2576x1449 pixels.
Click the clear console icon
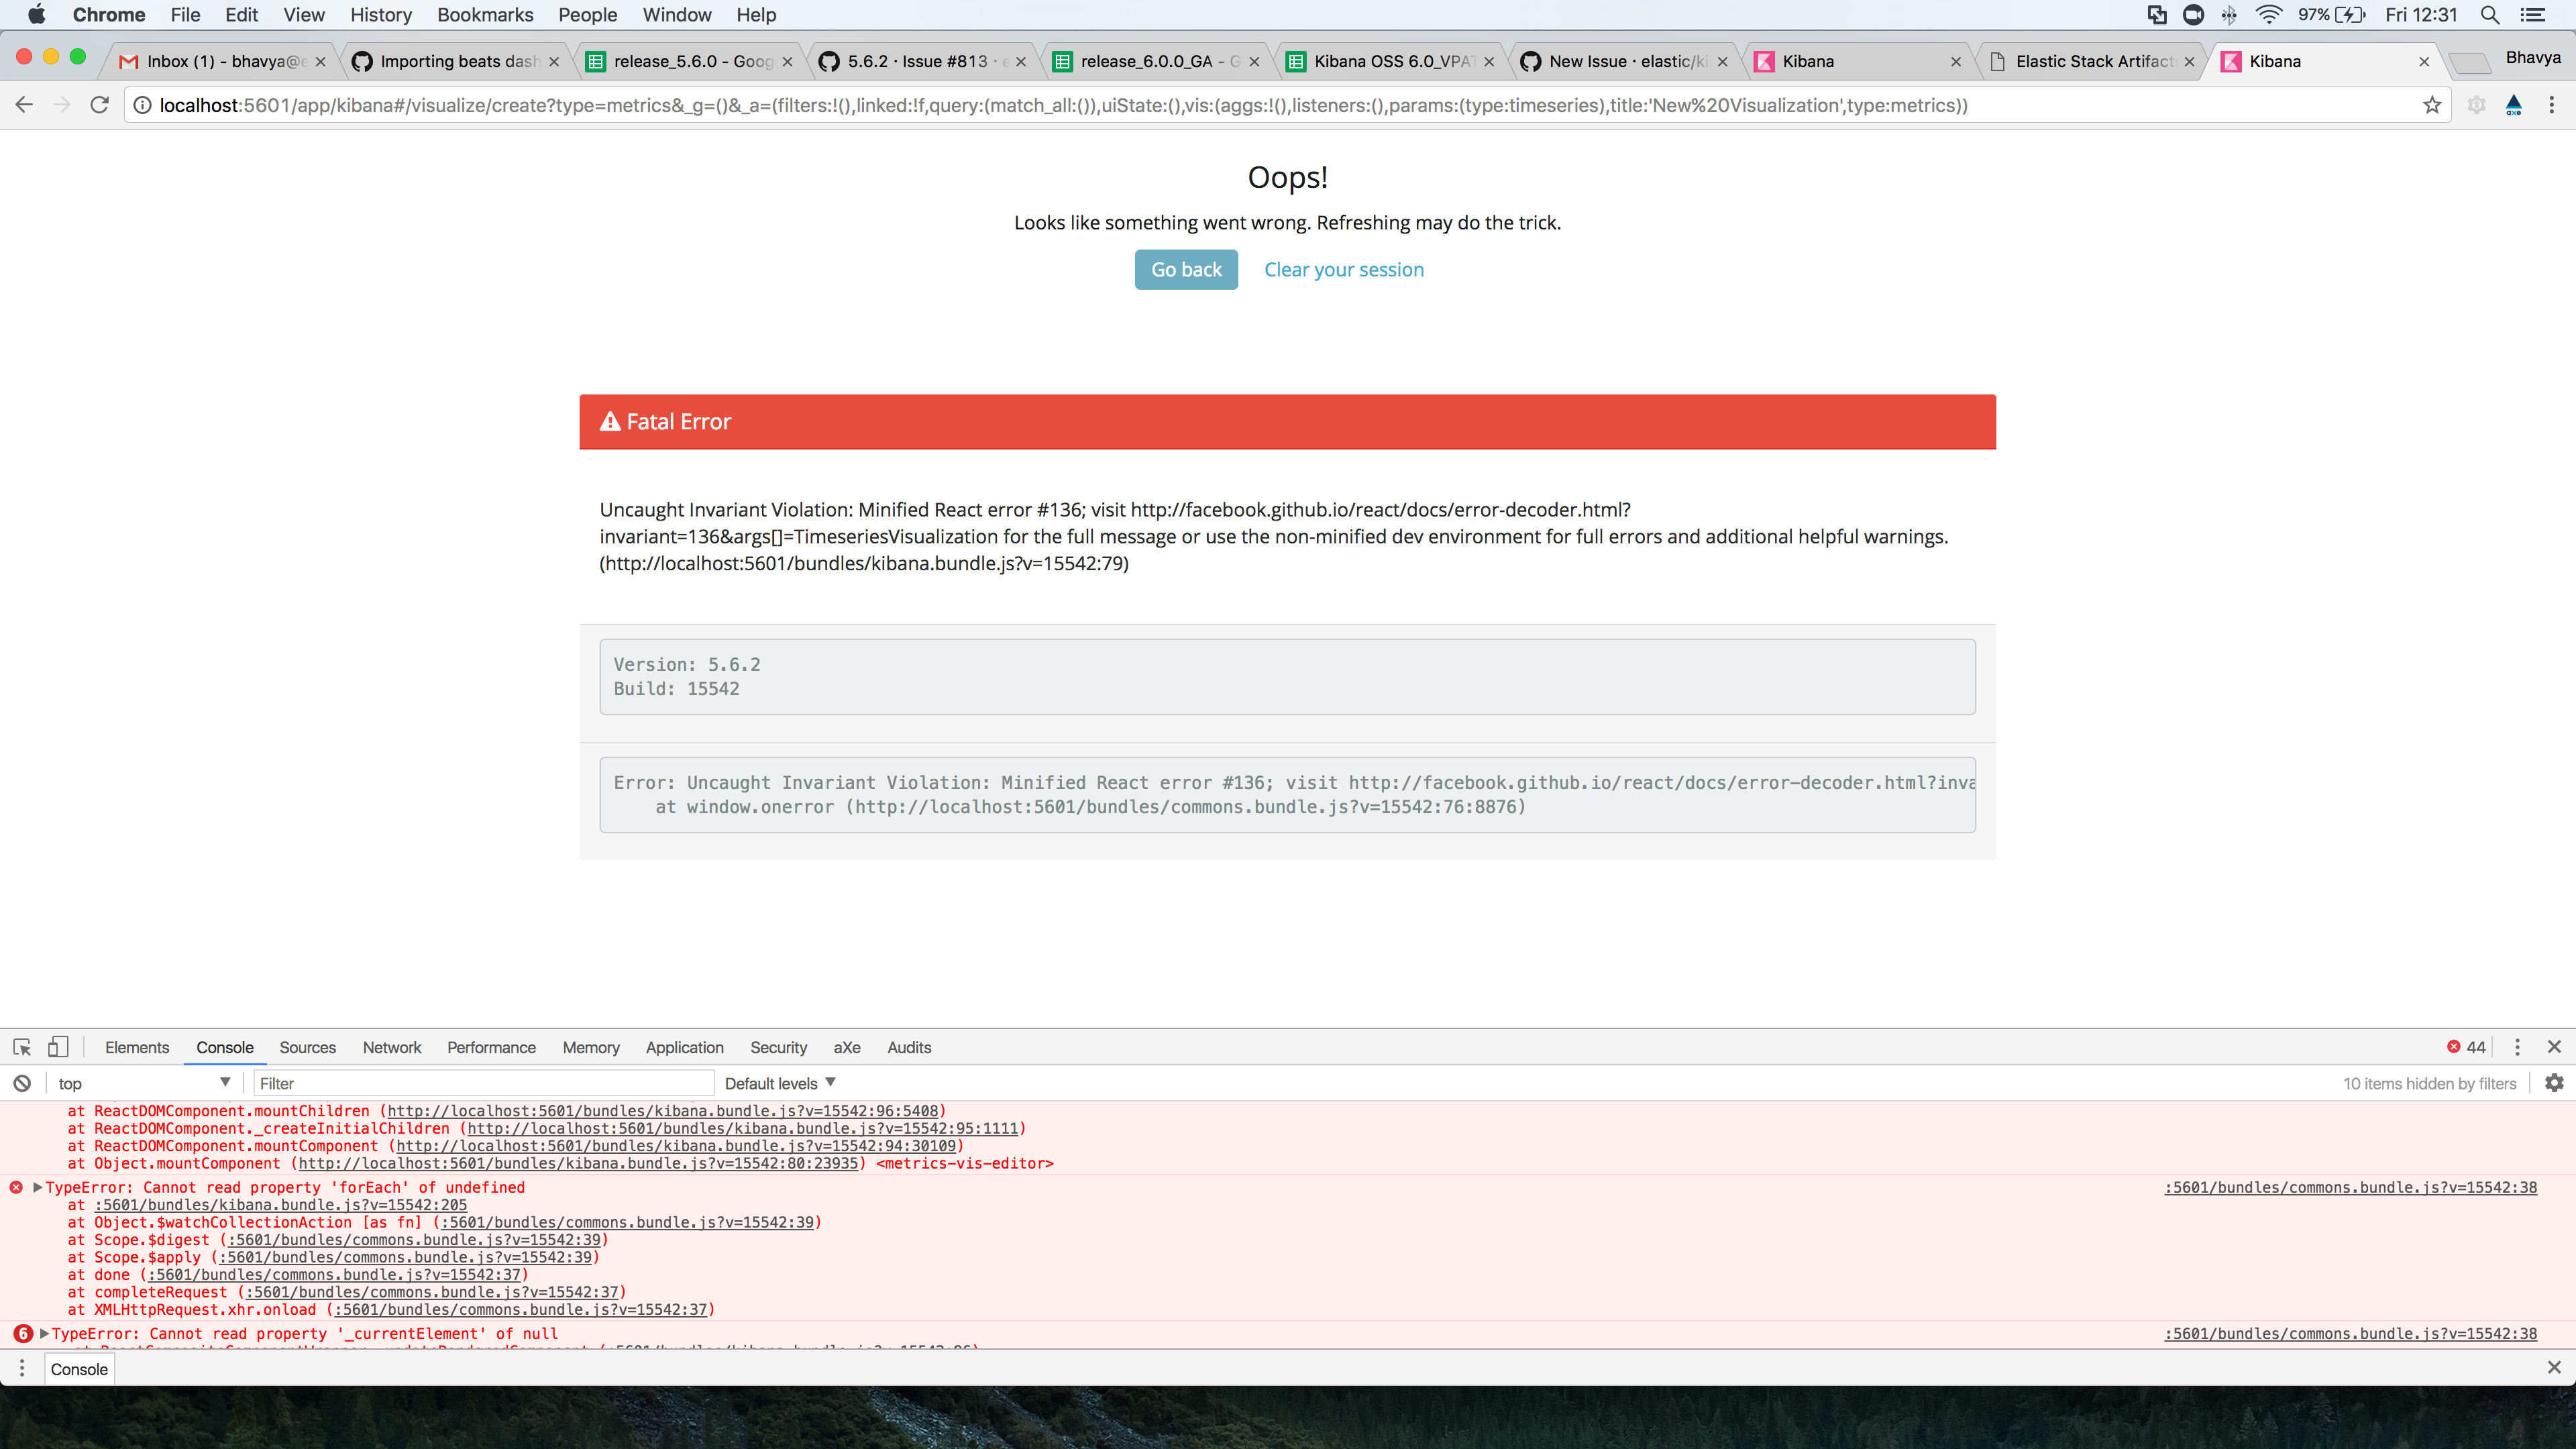pos(22,1083)
